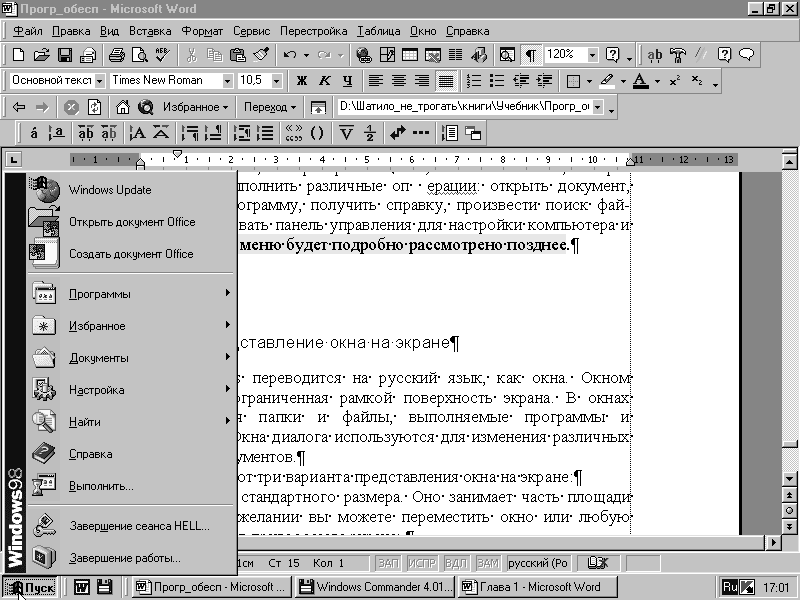Choose Выполнить... in the Start menu
Viewport: 800px width, 600px height.
pos(132,486)
